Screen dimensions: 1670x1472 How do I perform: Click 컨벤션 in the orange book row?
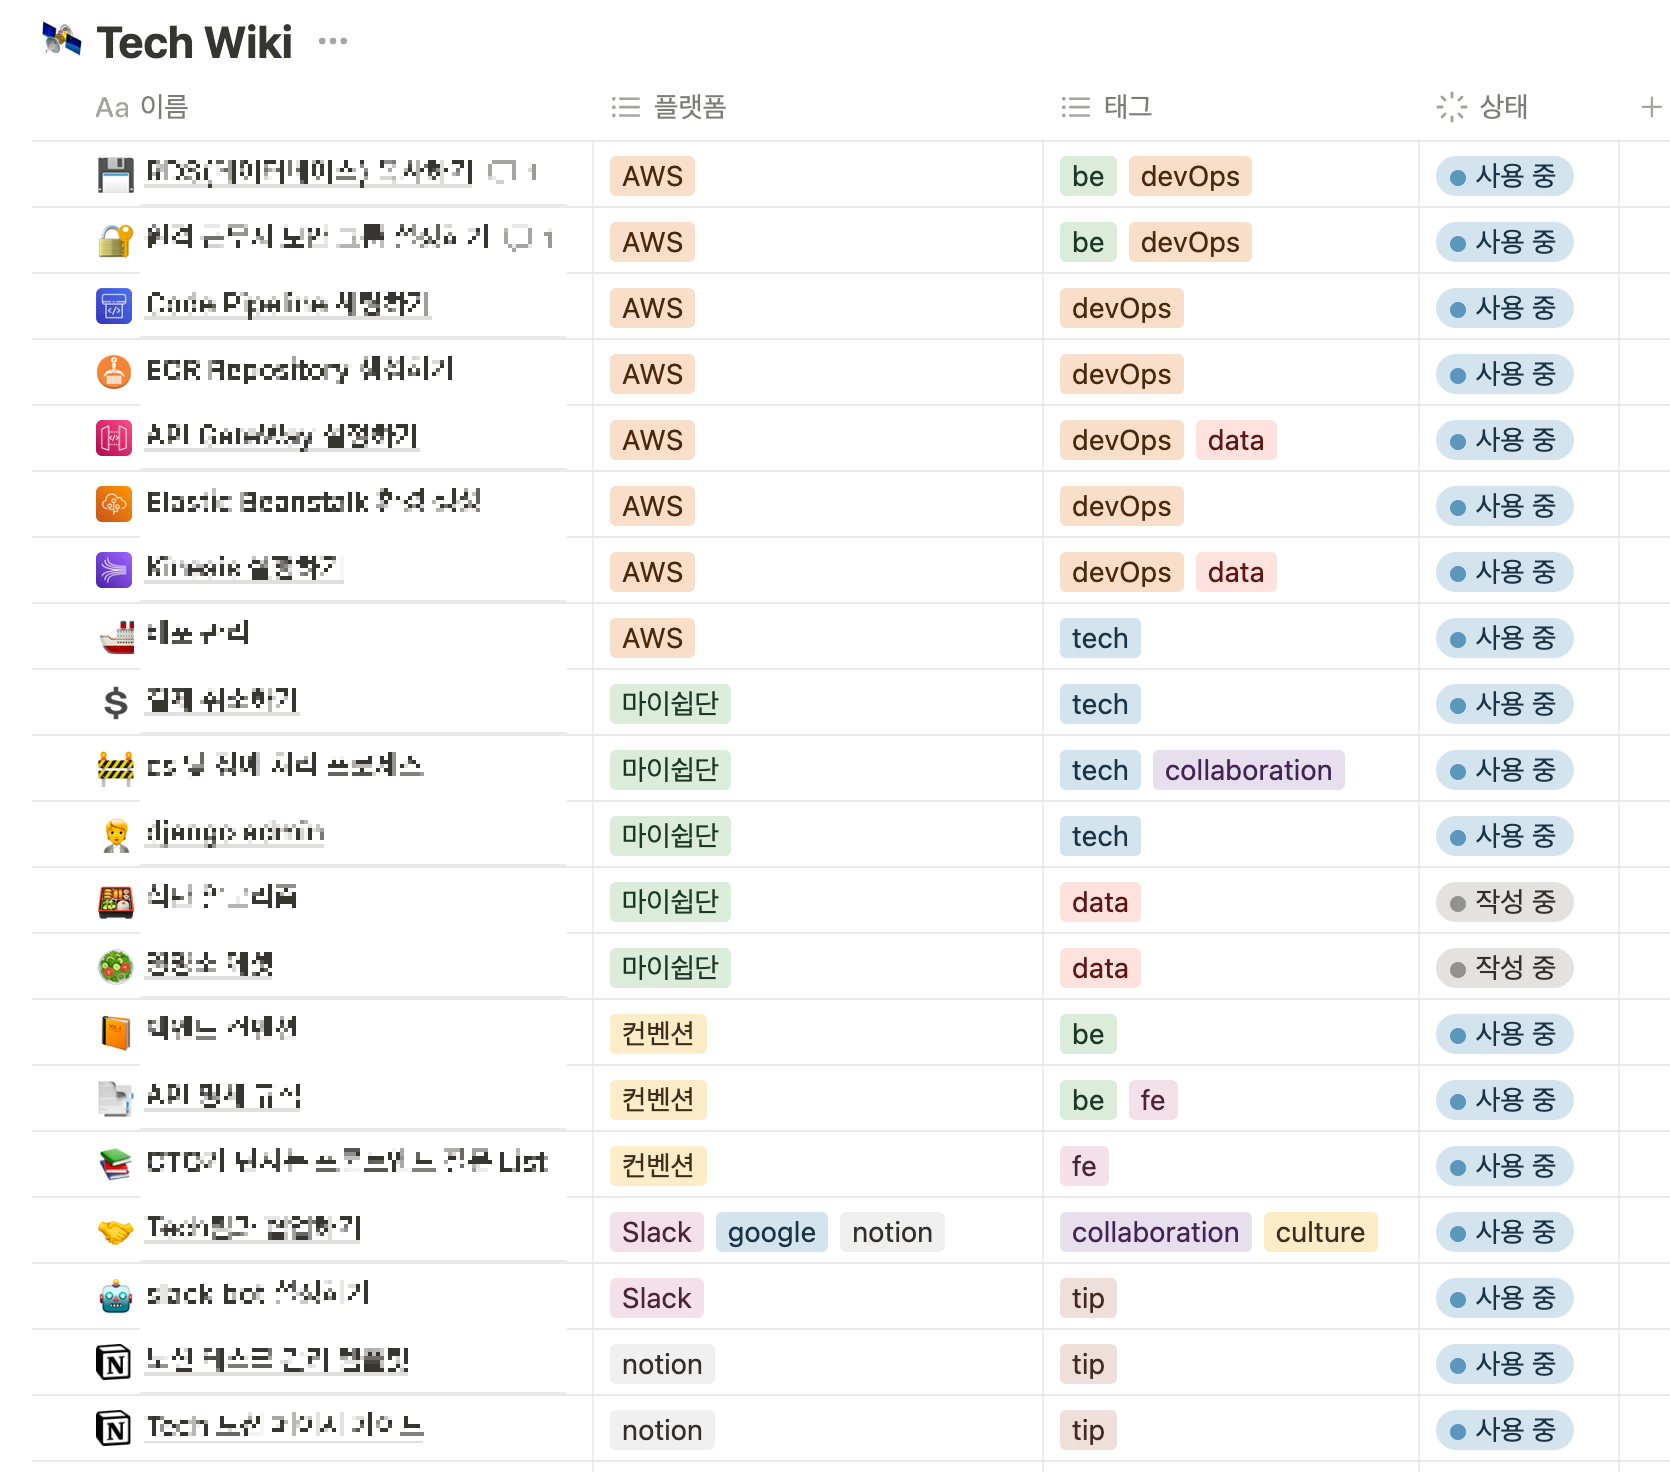[x=658, y=1034]
